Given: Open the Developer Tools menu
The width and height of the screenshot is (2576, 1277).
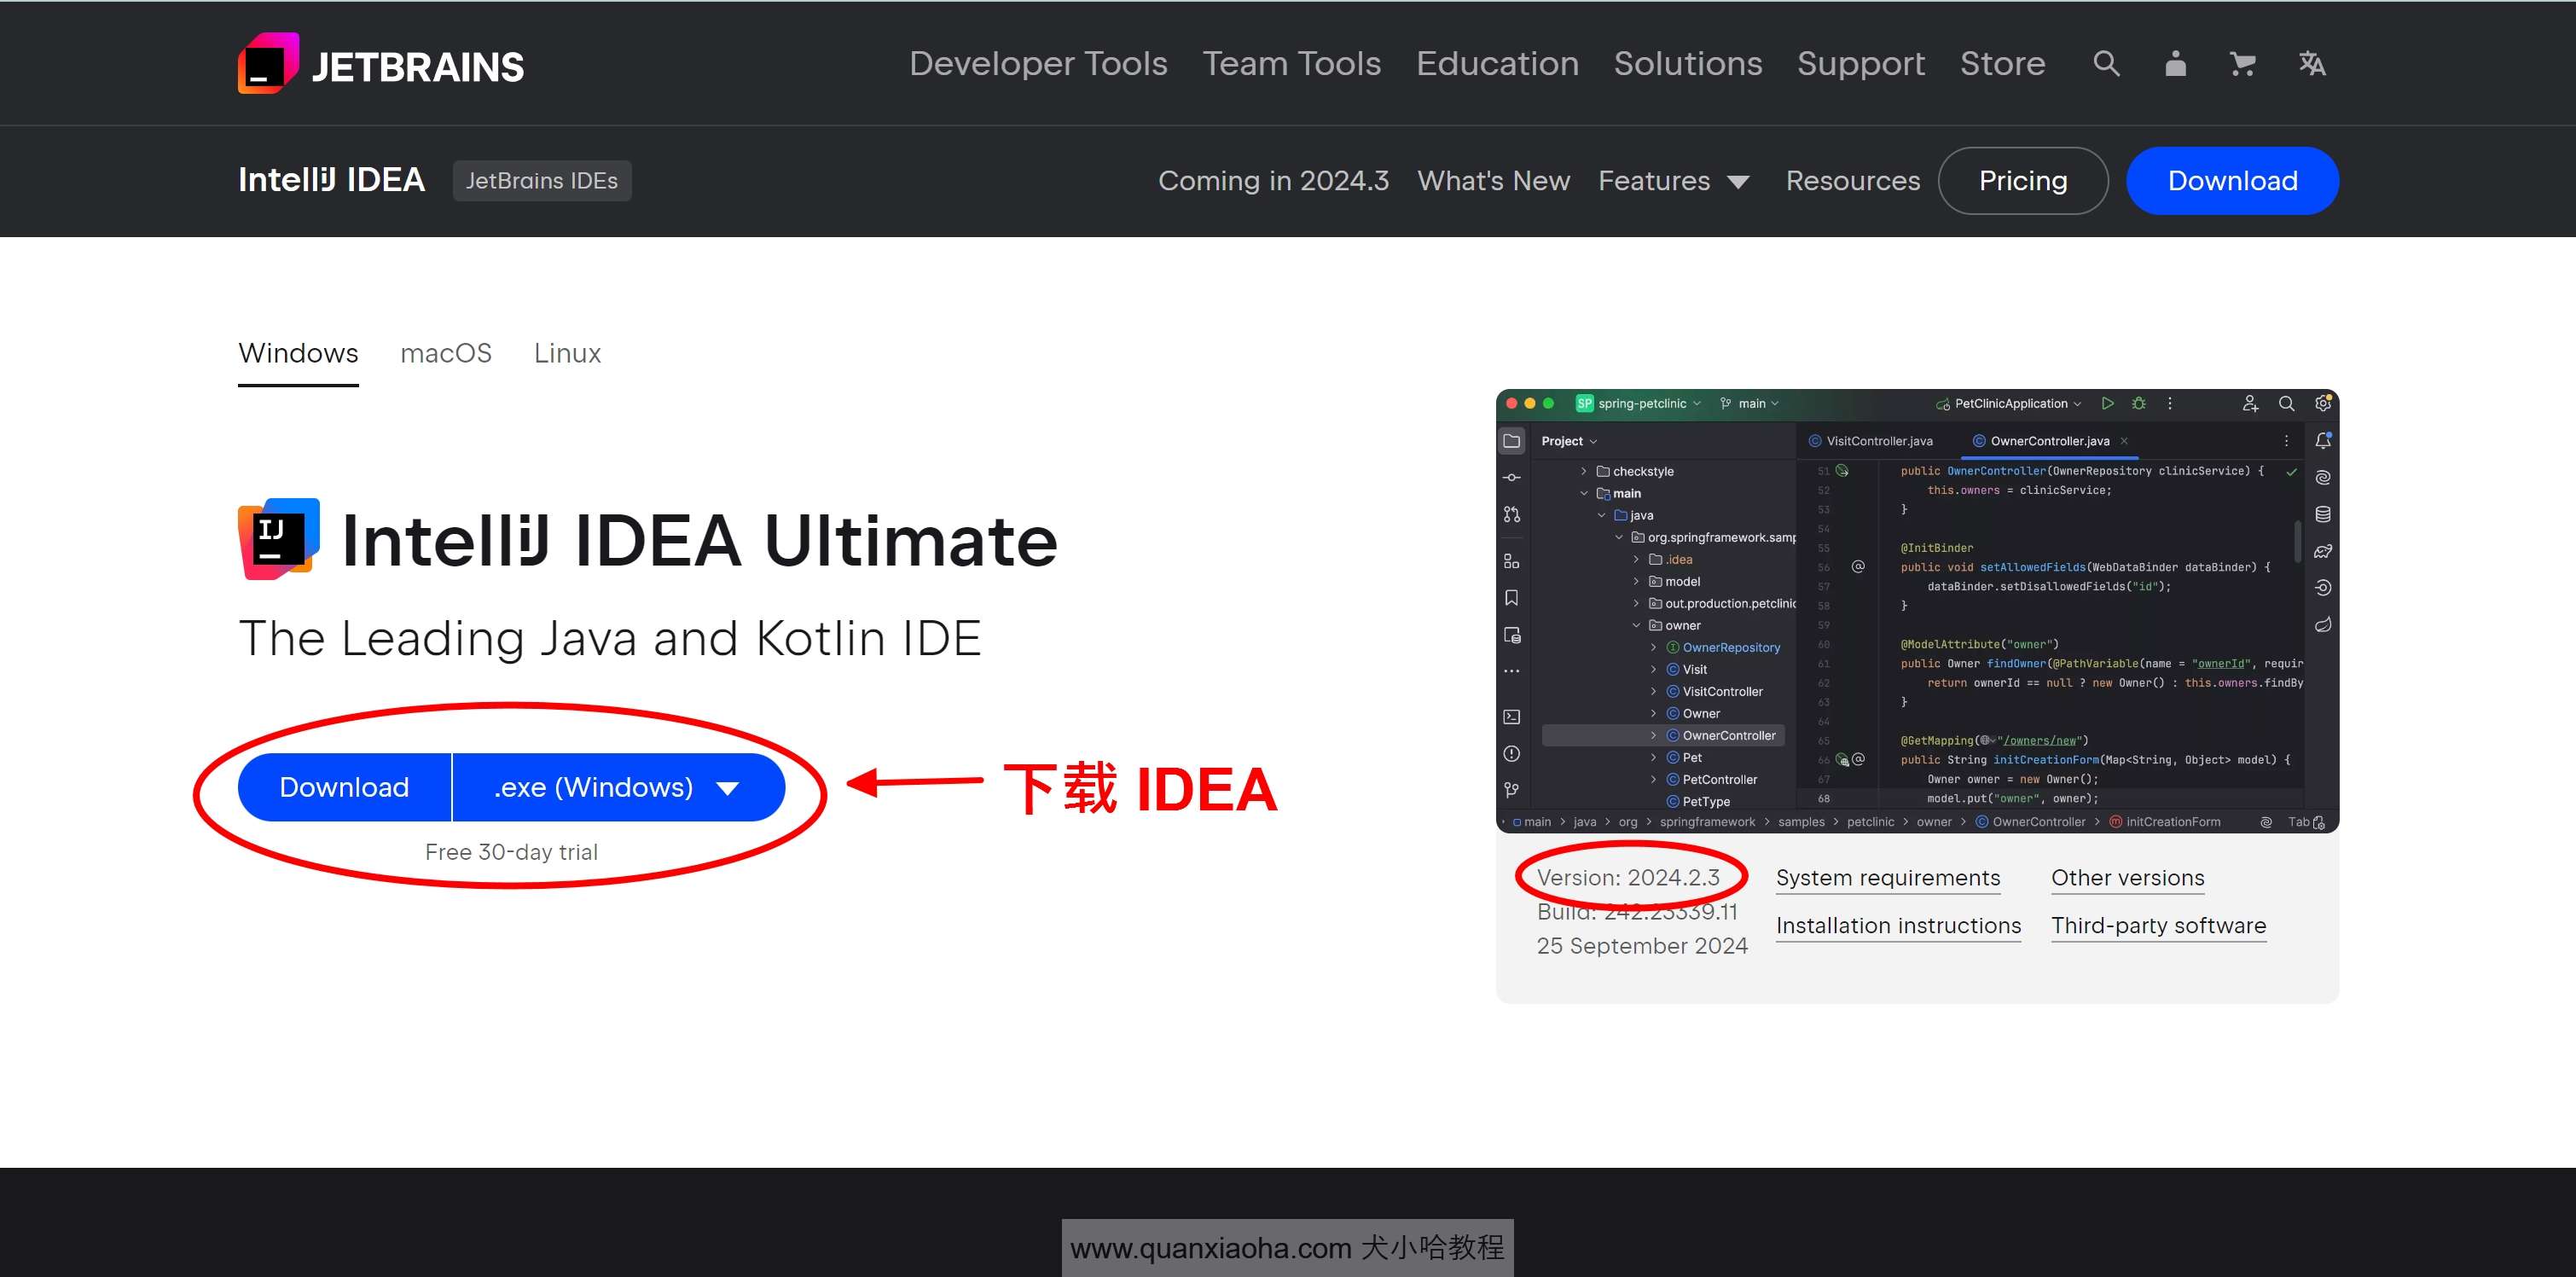Looking at the screenshot, I should [x=1038, y=63].
